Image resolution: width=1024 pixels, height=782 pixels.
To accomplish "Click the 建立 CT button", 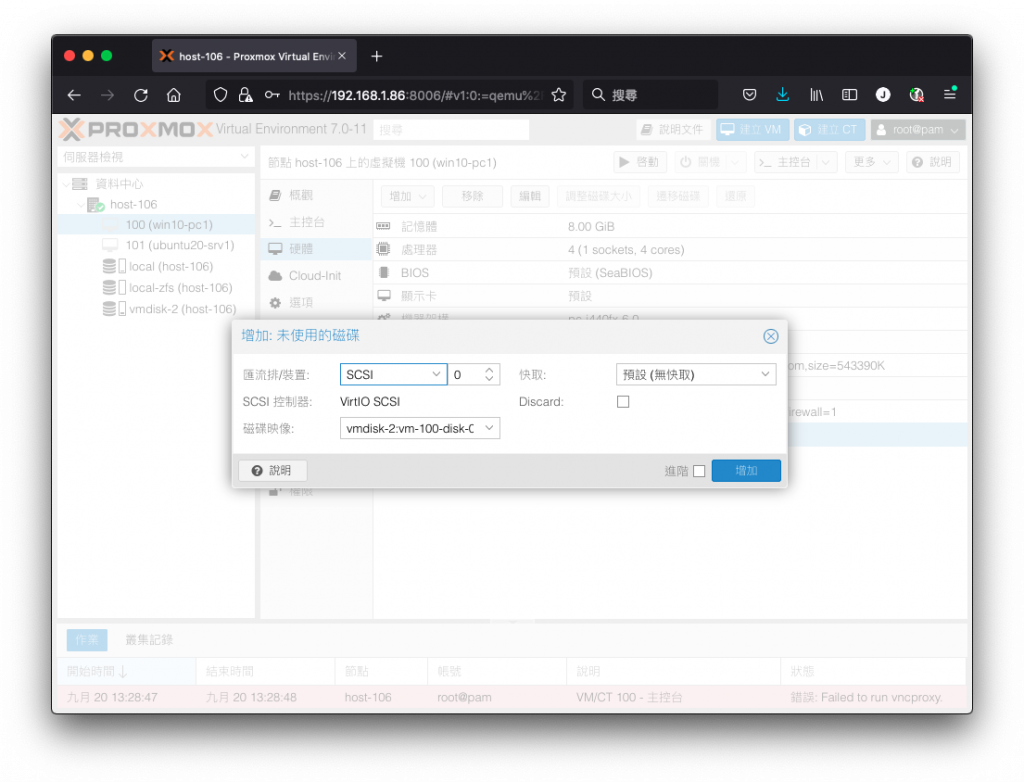I will [829, 129].
